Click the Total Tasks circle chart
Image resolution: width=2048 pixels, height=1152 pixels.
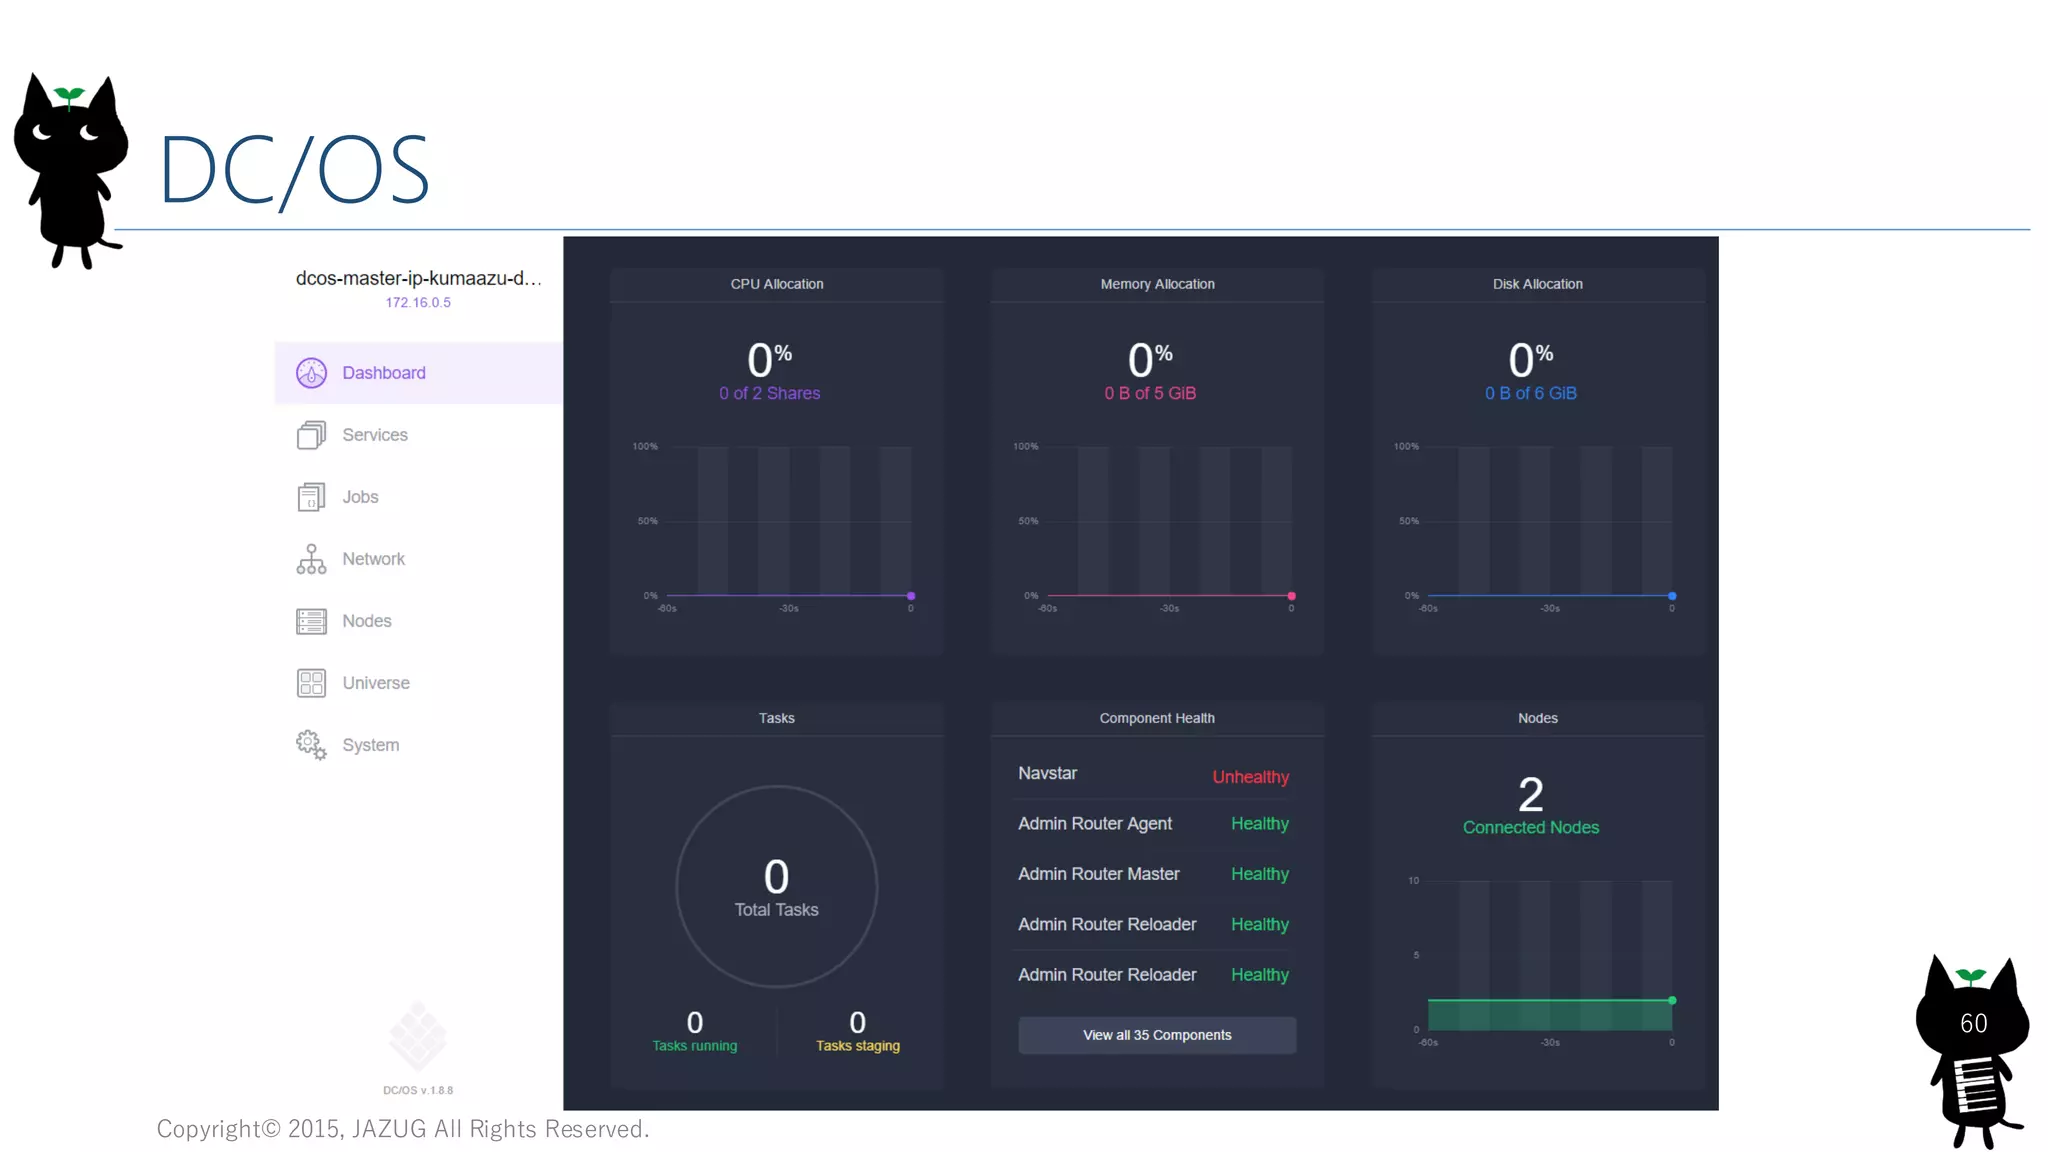tap(776, 886)
